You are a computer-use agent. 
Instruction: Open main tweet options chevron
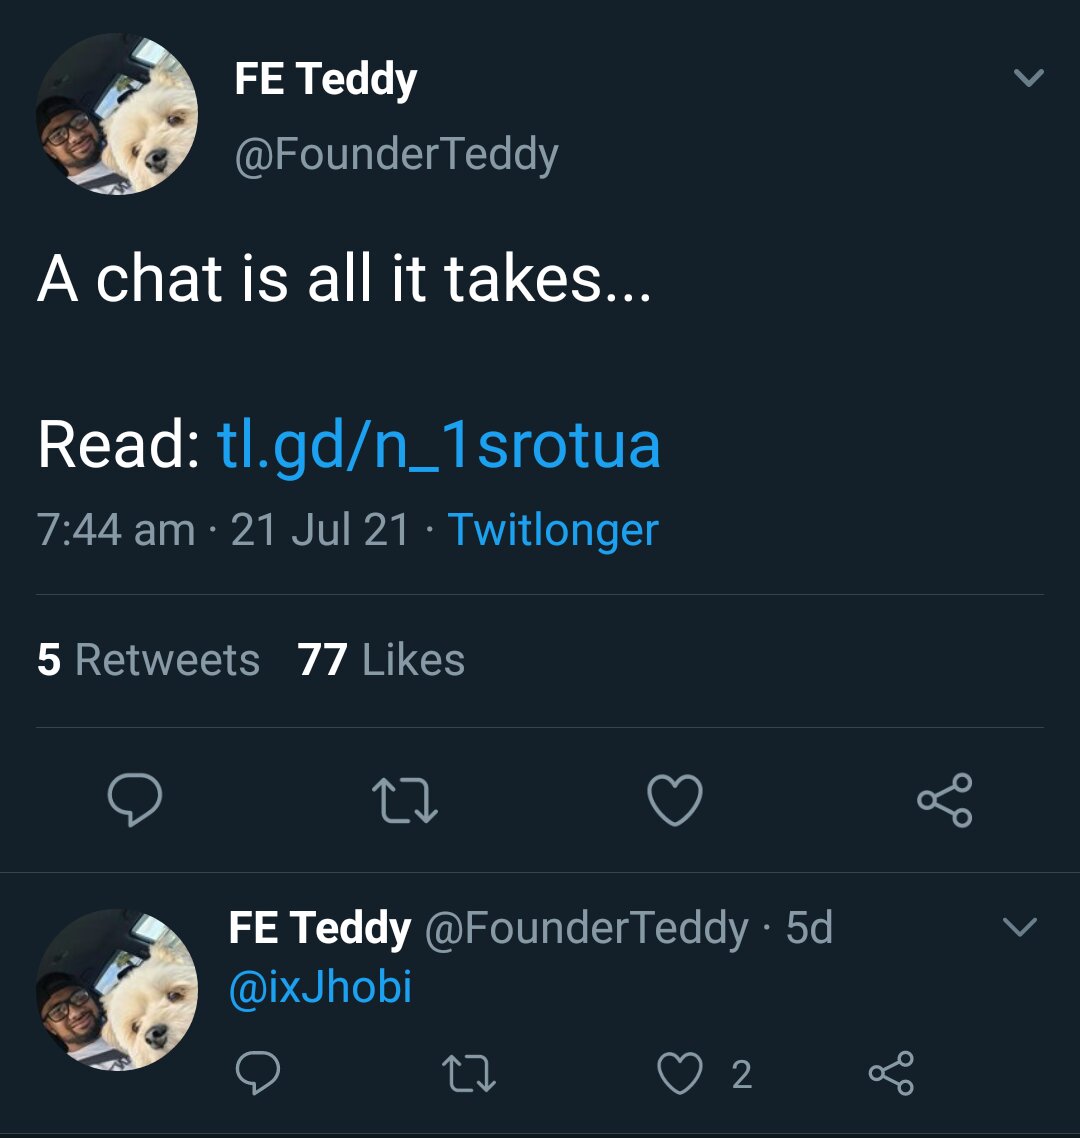point(1028,78)
